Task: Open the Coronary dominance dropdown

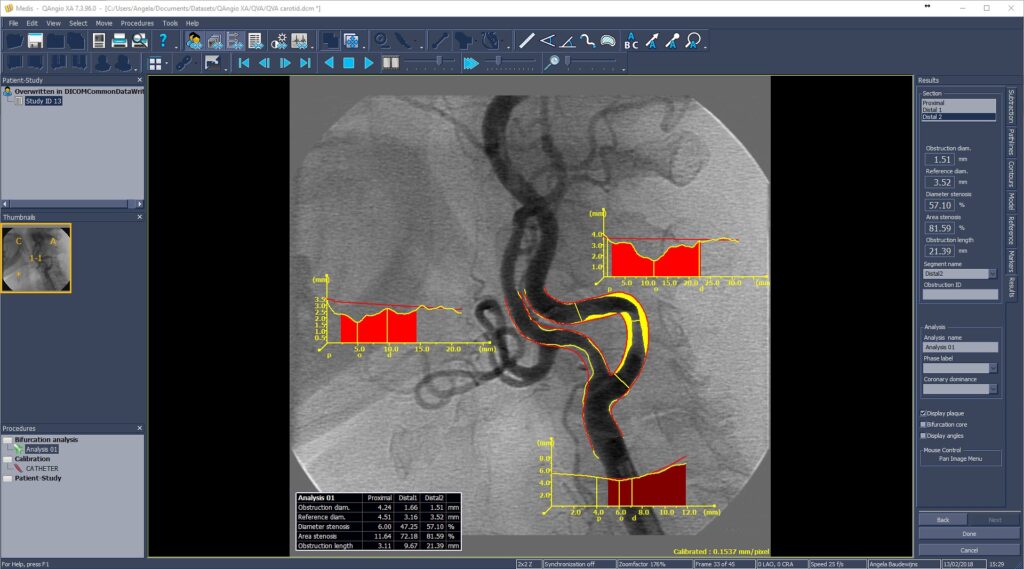Action: click(x=992, y=389)
